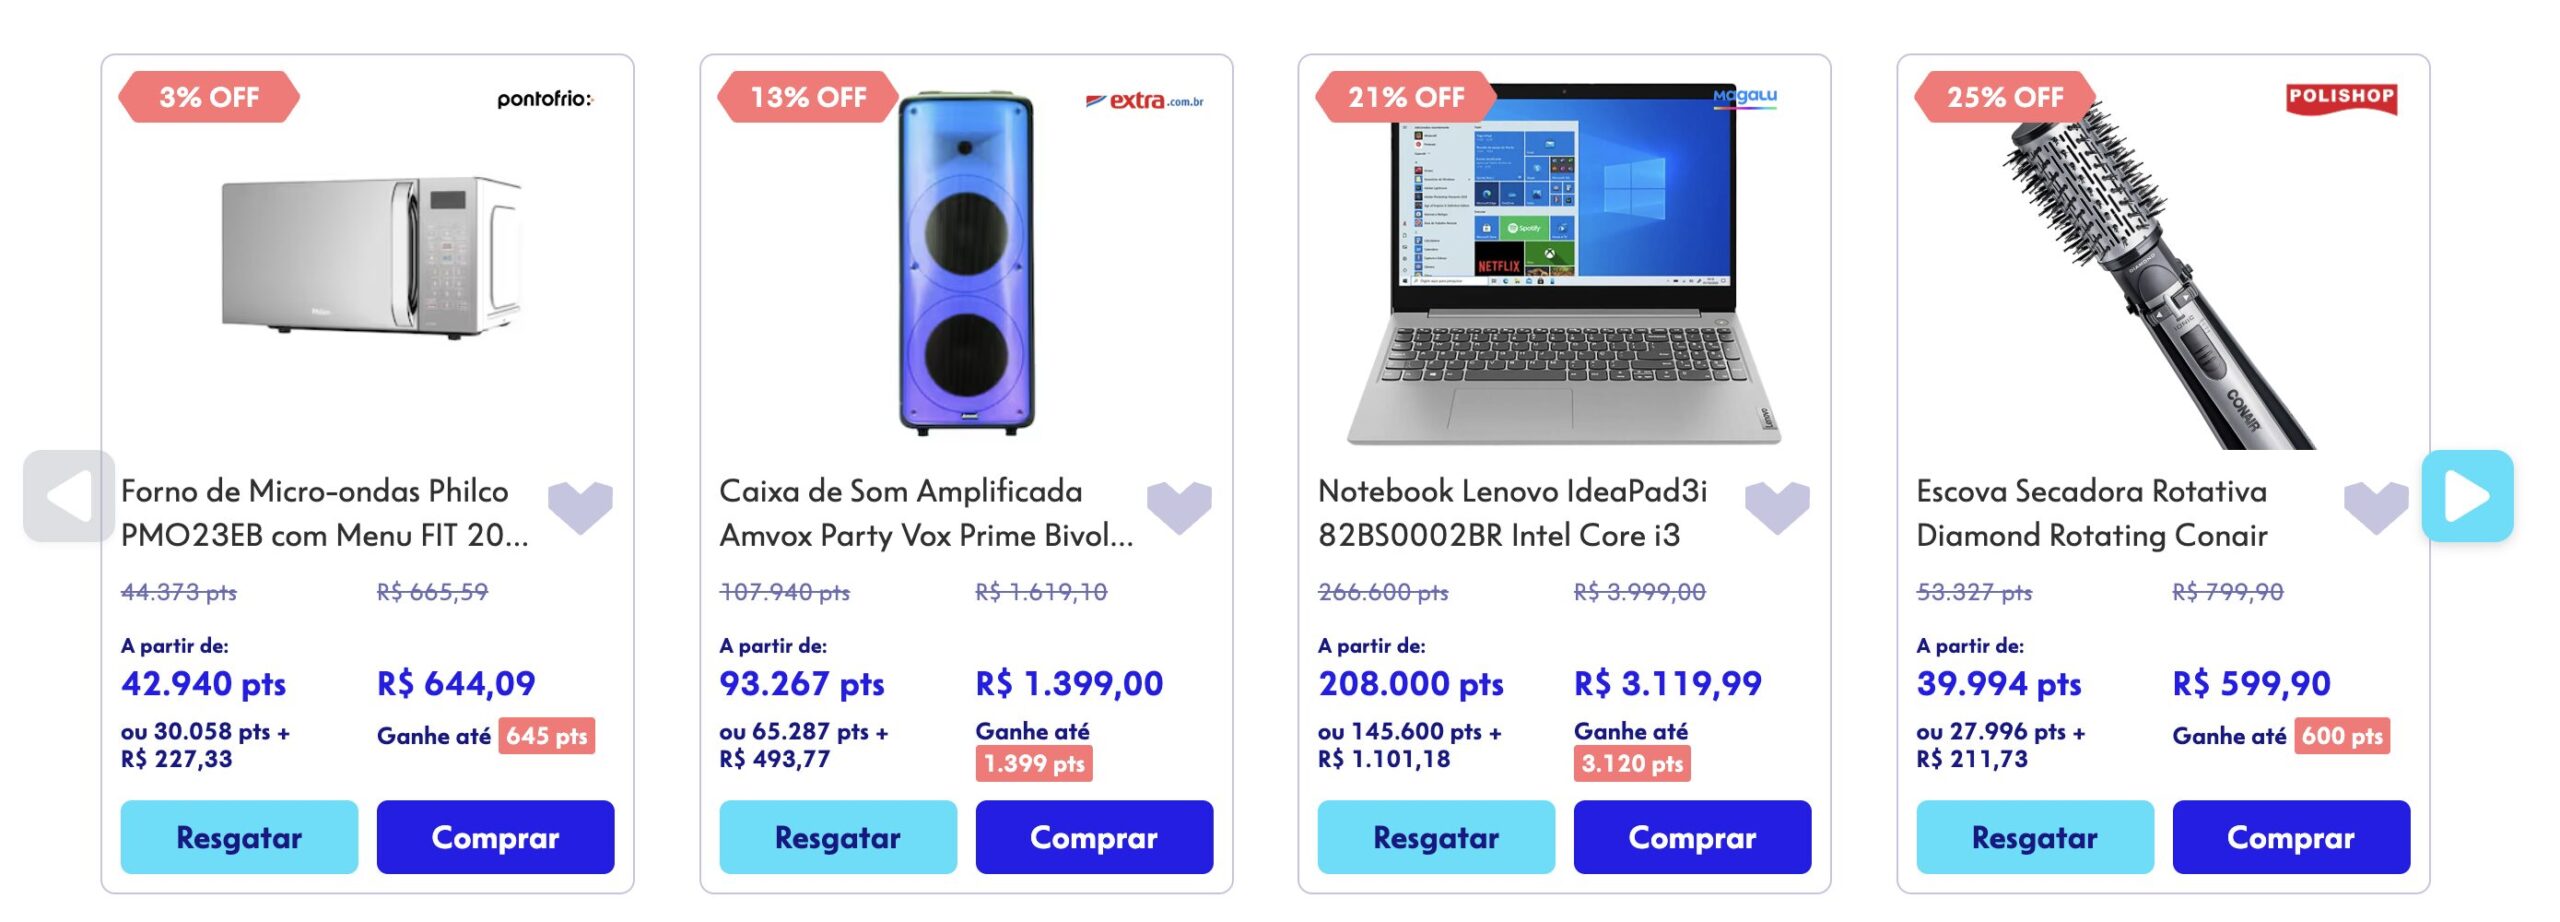Screen dimensions: 2560x922
Task: Click the Polishop store logo
Action: point(2341,98)
